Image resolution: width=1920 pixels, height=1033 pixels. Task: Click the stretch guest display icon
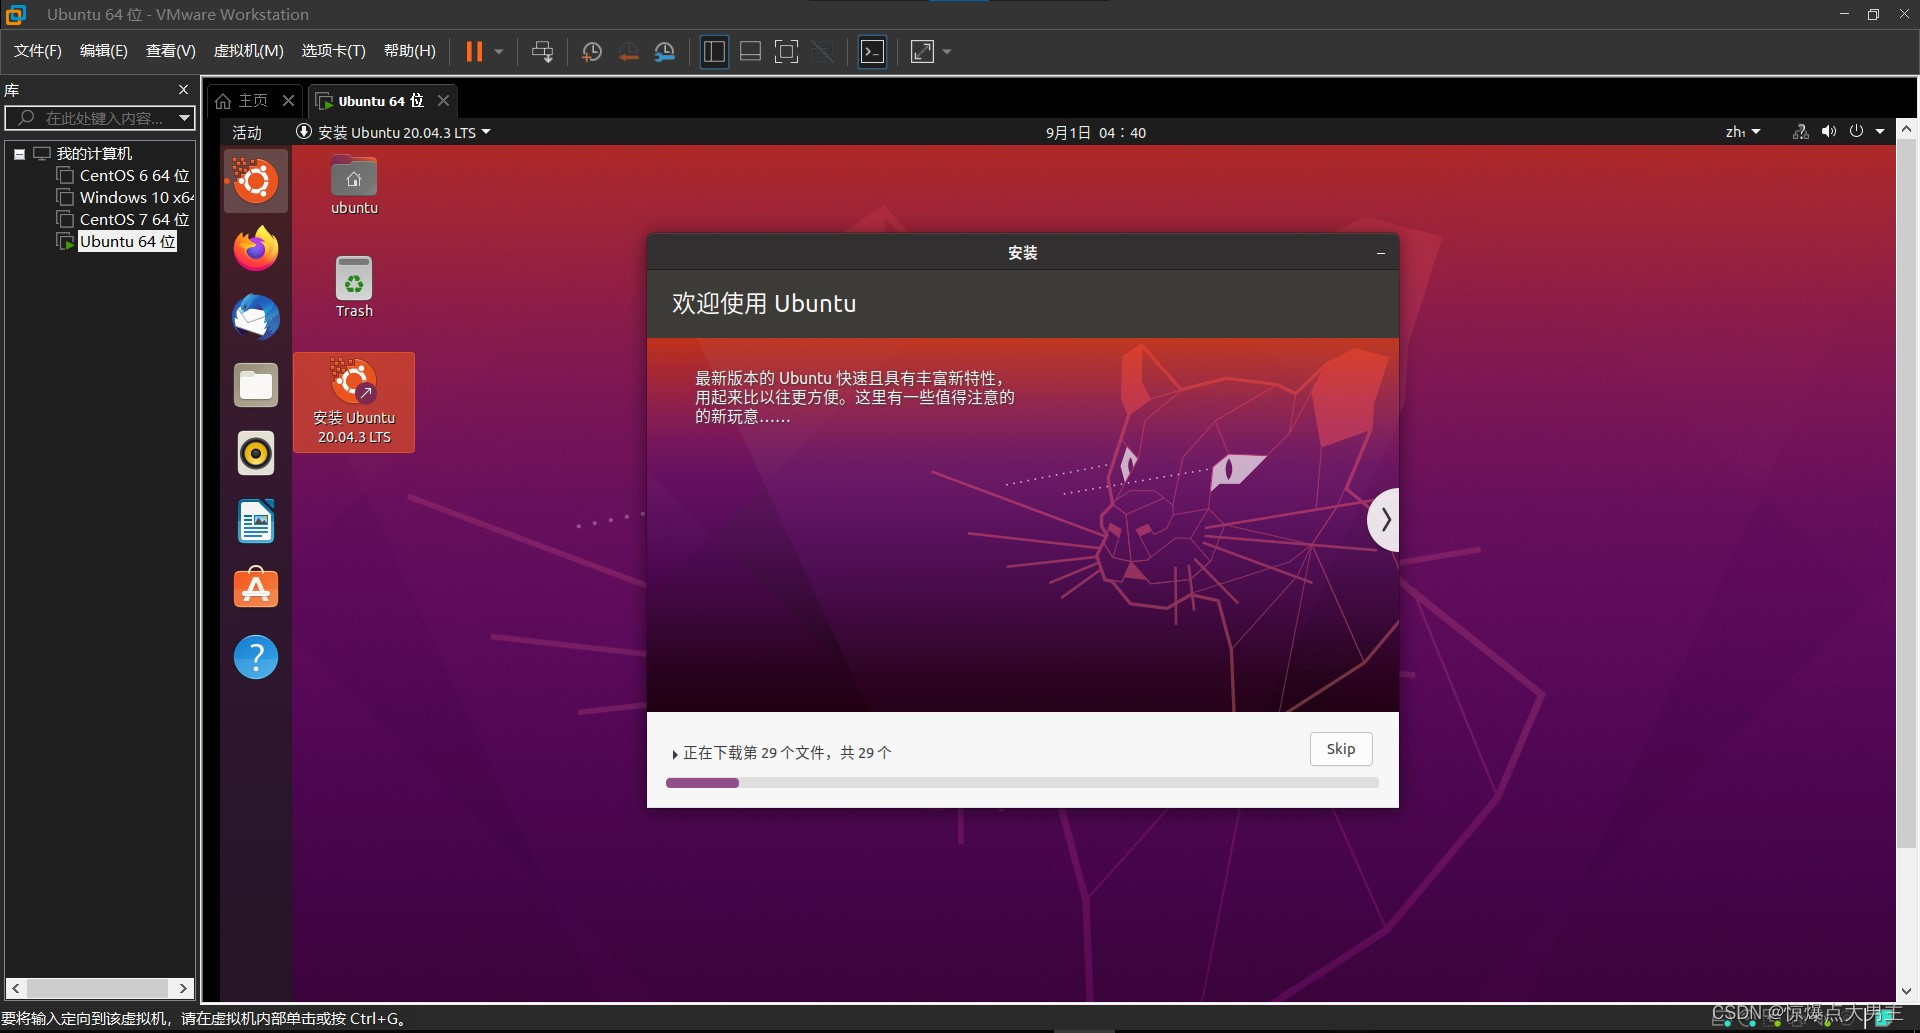[922, 51]
